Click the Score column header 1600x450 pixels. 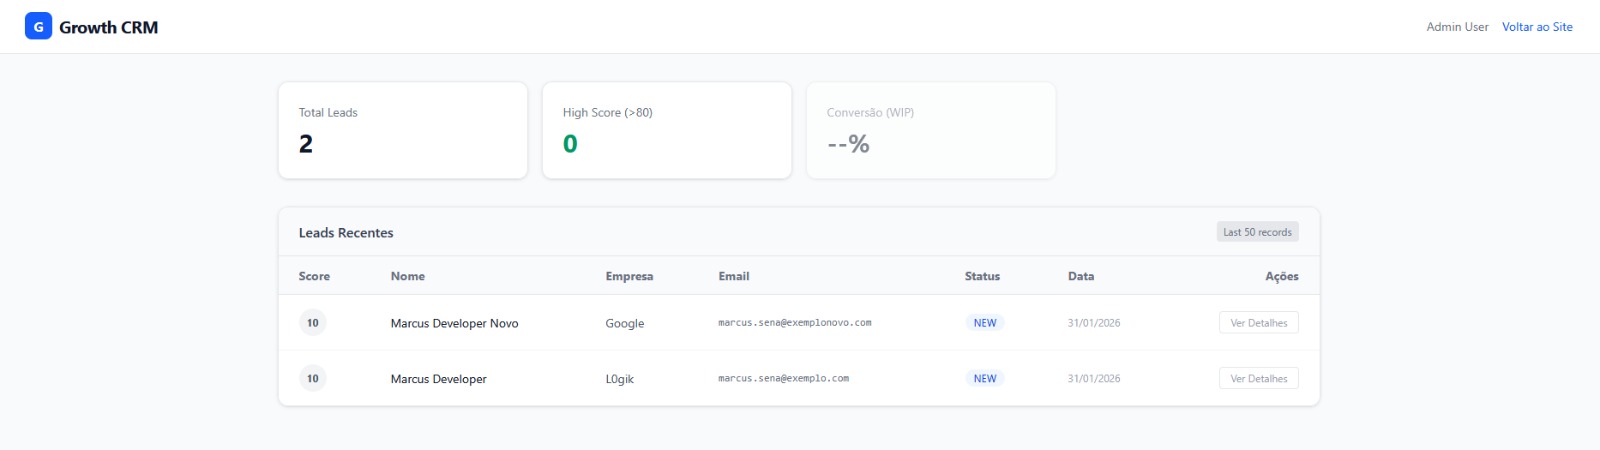click(x=314, y=276)
